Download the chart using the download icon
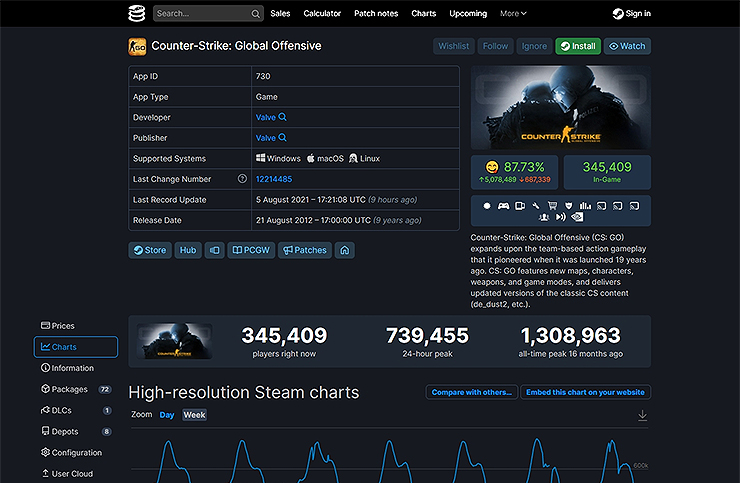This screenshot has height=483, width=740. click(x=642, y=415)
